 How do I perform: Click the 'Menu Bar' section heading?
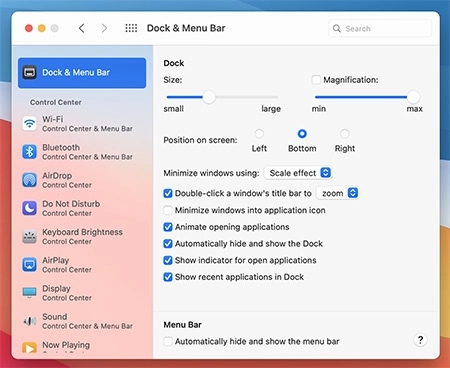[182, 325]
